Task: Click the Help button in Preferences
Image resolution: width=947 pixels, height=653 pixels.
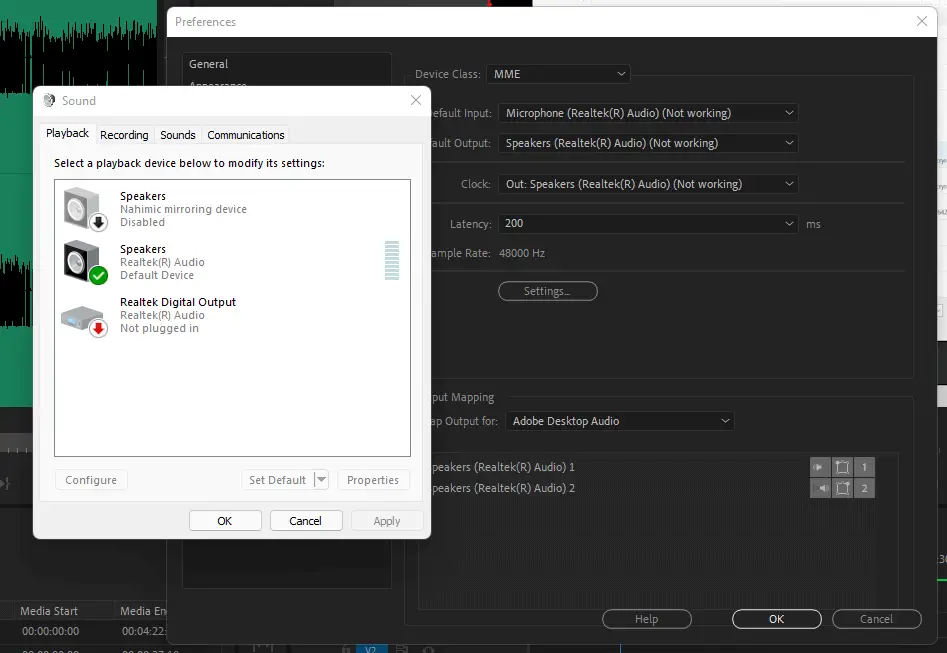Action: [x=647, y=619]
